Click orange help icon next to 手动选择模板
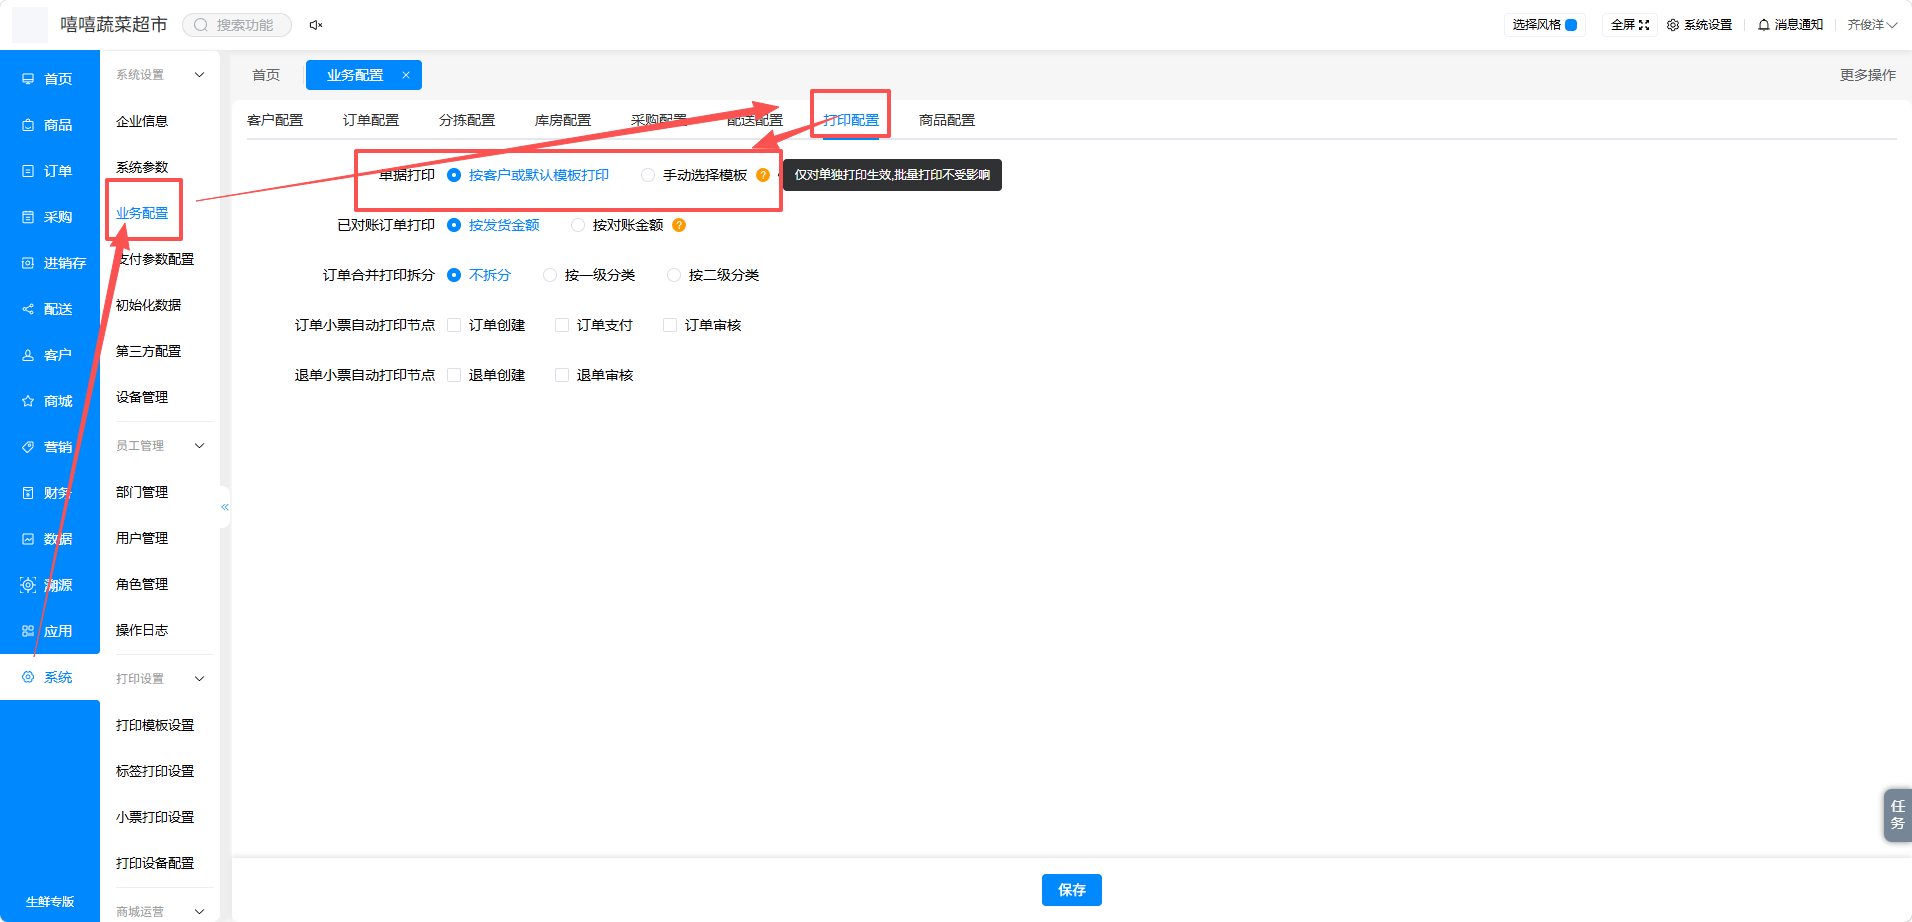This screenshot has height=922, width=1912. tap(763, 175)
